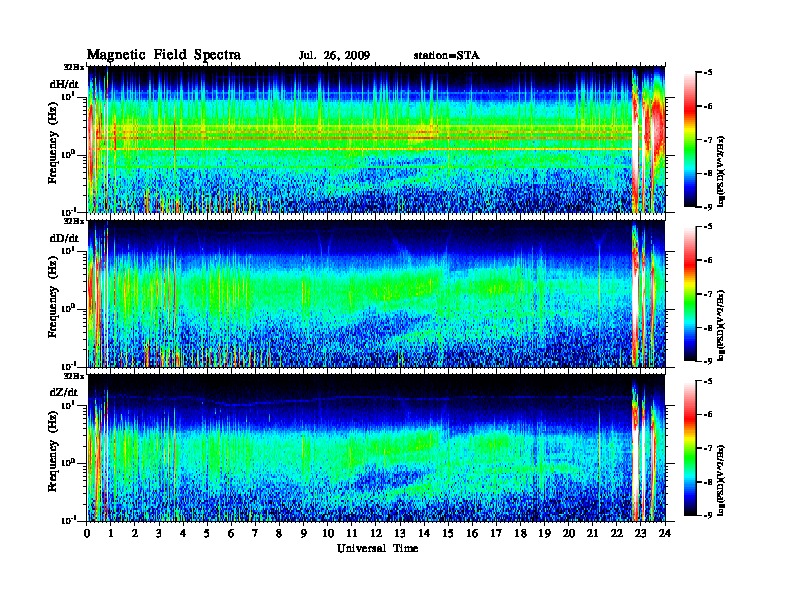Click the "-9" value on the dH/dt color scale
The image size is (792, 612).
tap(708, 207)
